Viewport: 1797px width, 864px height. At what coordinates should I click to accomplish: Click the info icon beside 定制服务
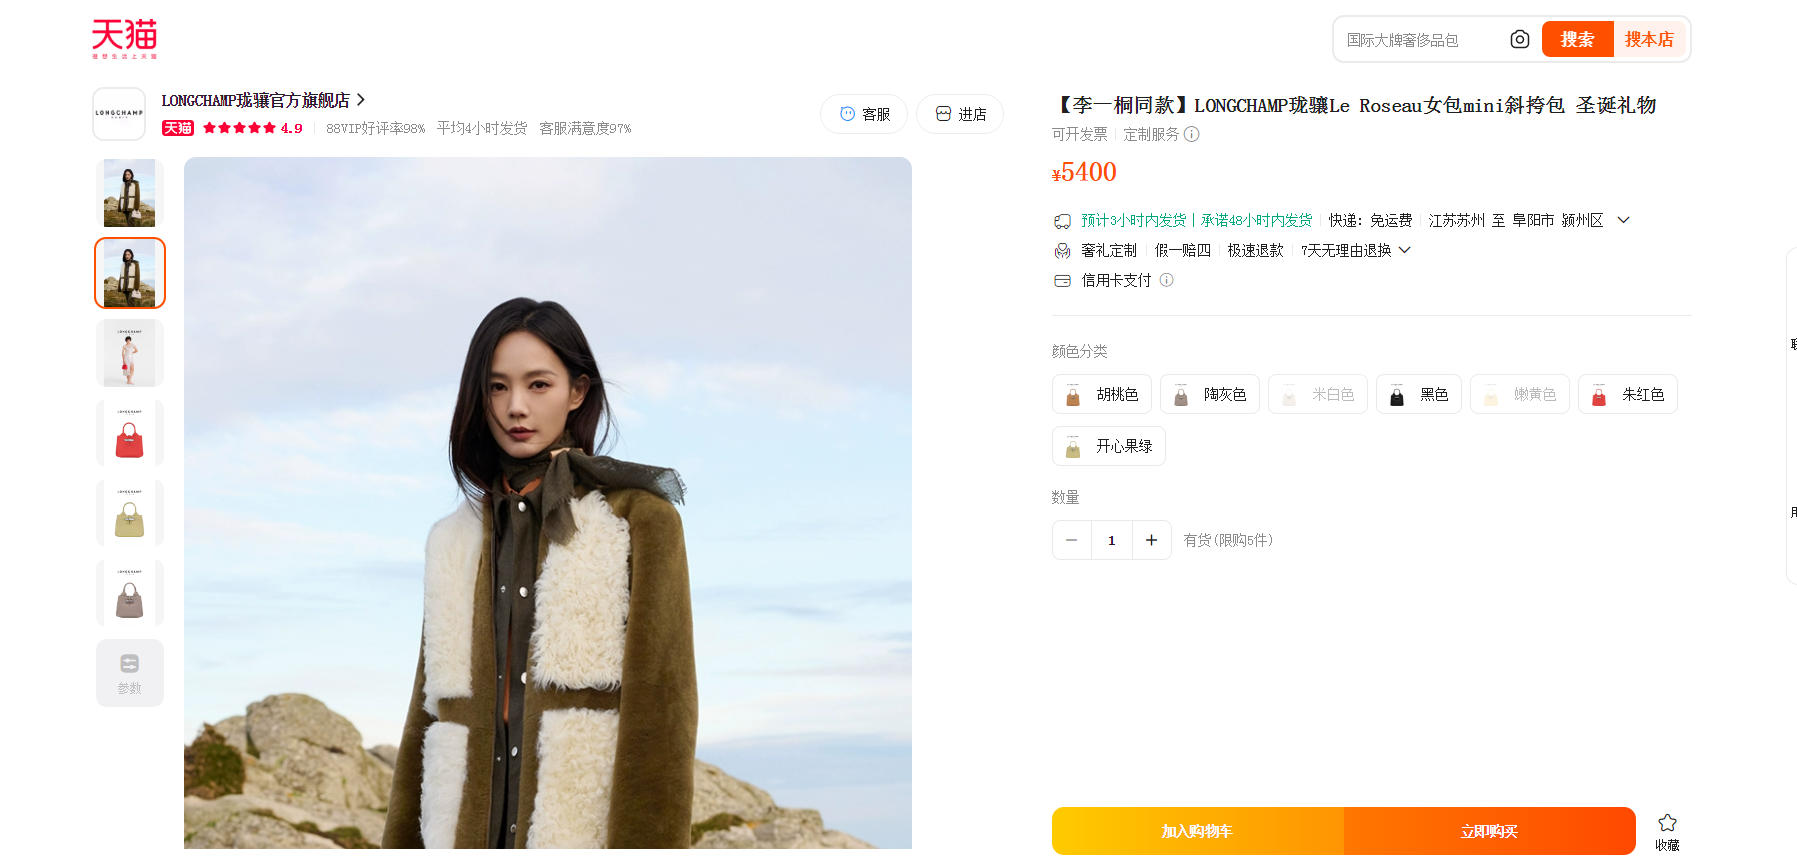(1191, 134)
